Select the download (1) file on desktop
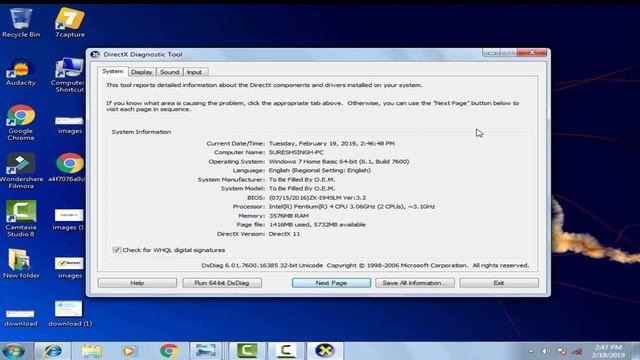 pos(70,314)
